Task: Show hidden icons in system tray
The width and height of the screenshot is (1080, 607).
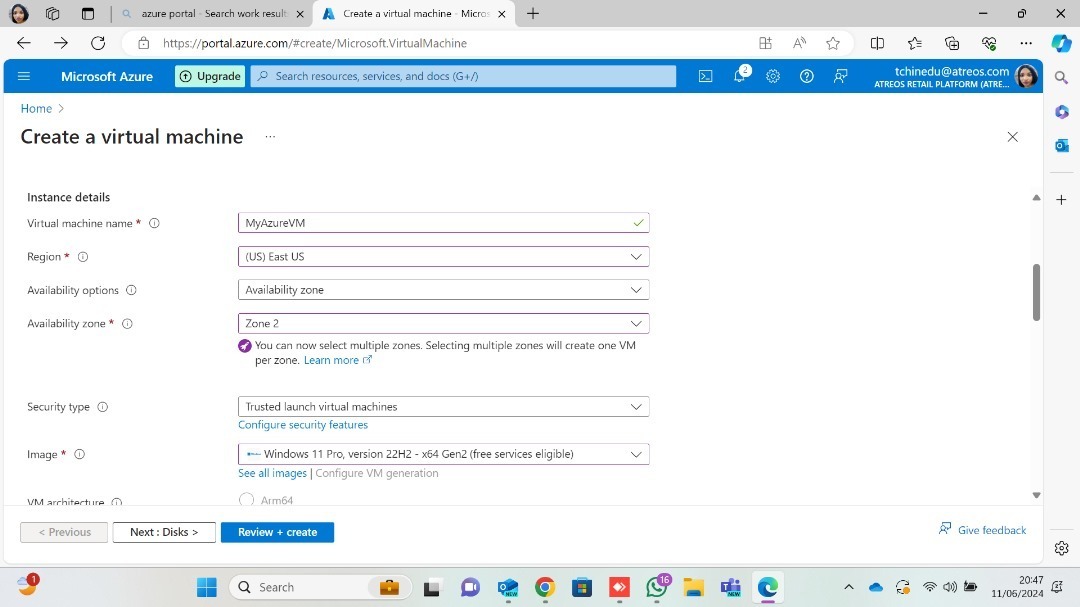Action: tap(849, 587)
